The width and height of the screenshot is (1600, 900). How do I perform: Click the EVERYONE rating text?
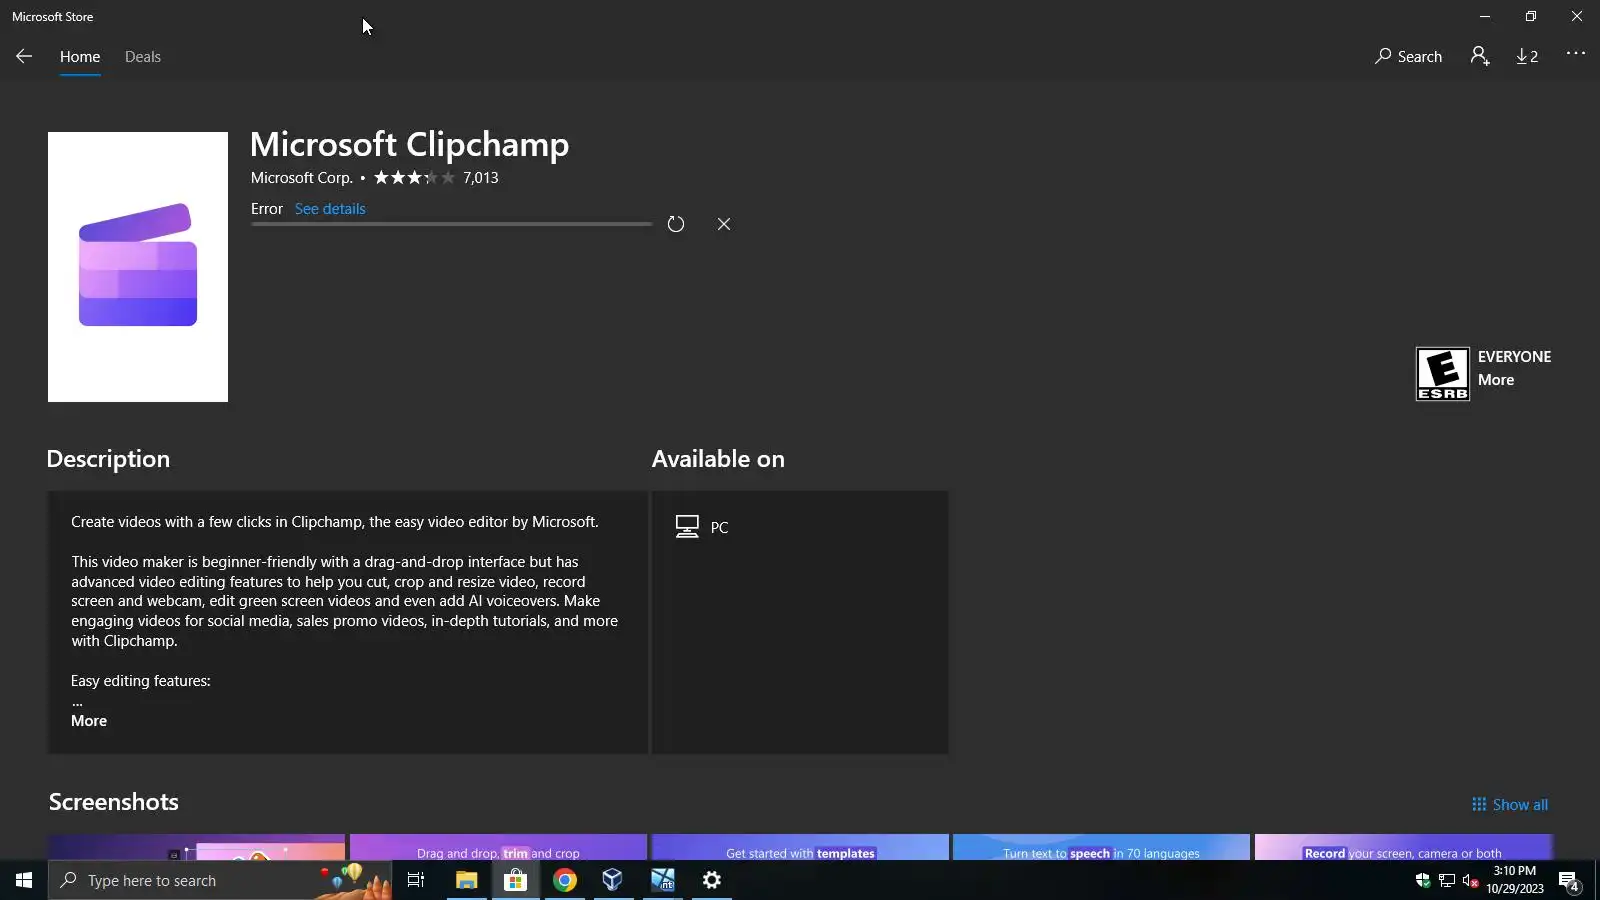click(1515, 357)
